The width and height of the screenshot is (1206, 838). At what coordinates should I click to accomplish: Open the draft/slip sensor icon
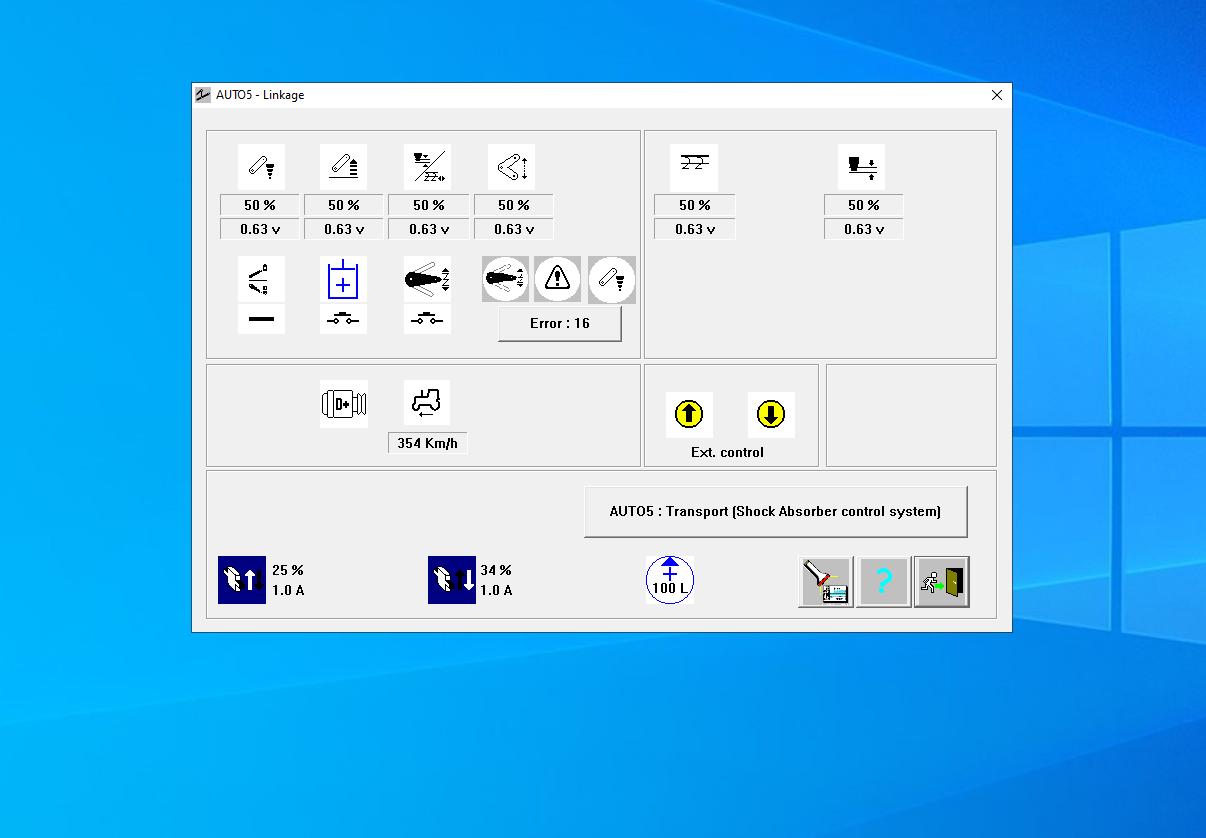[428, 166]
